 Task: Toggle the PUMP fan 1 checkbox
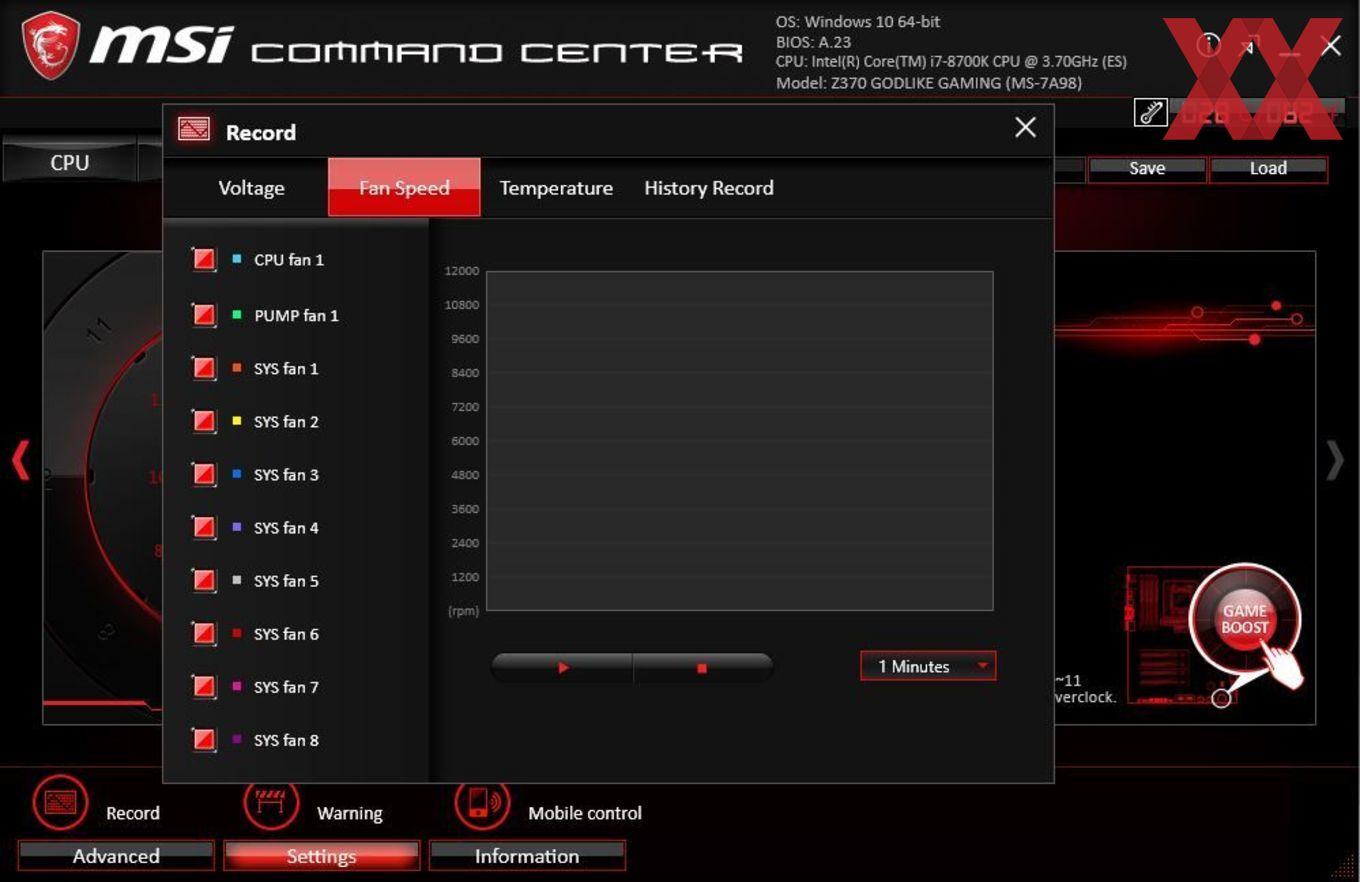[x=204, y=315]
